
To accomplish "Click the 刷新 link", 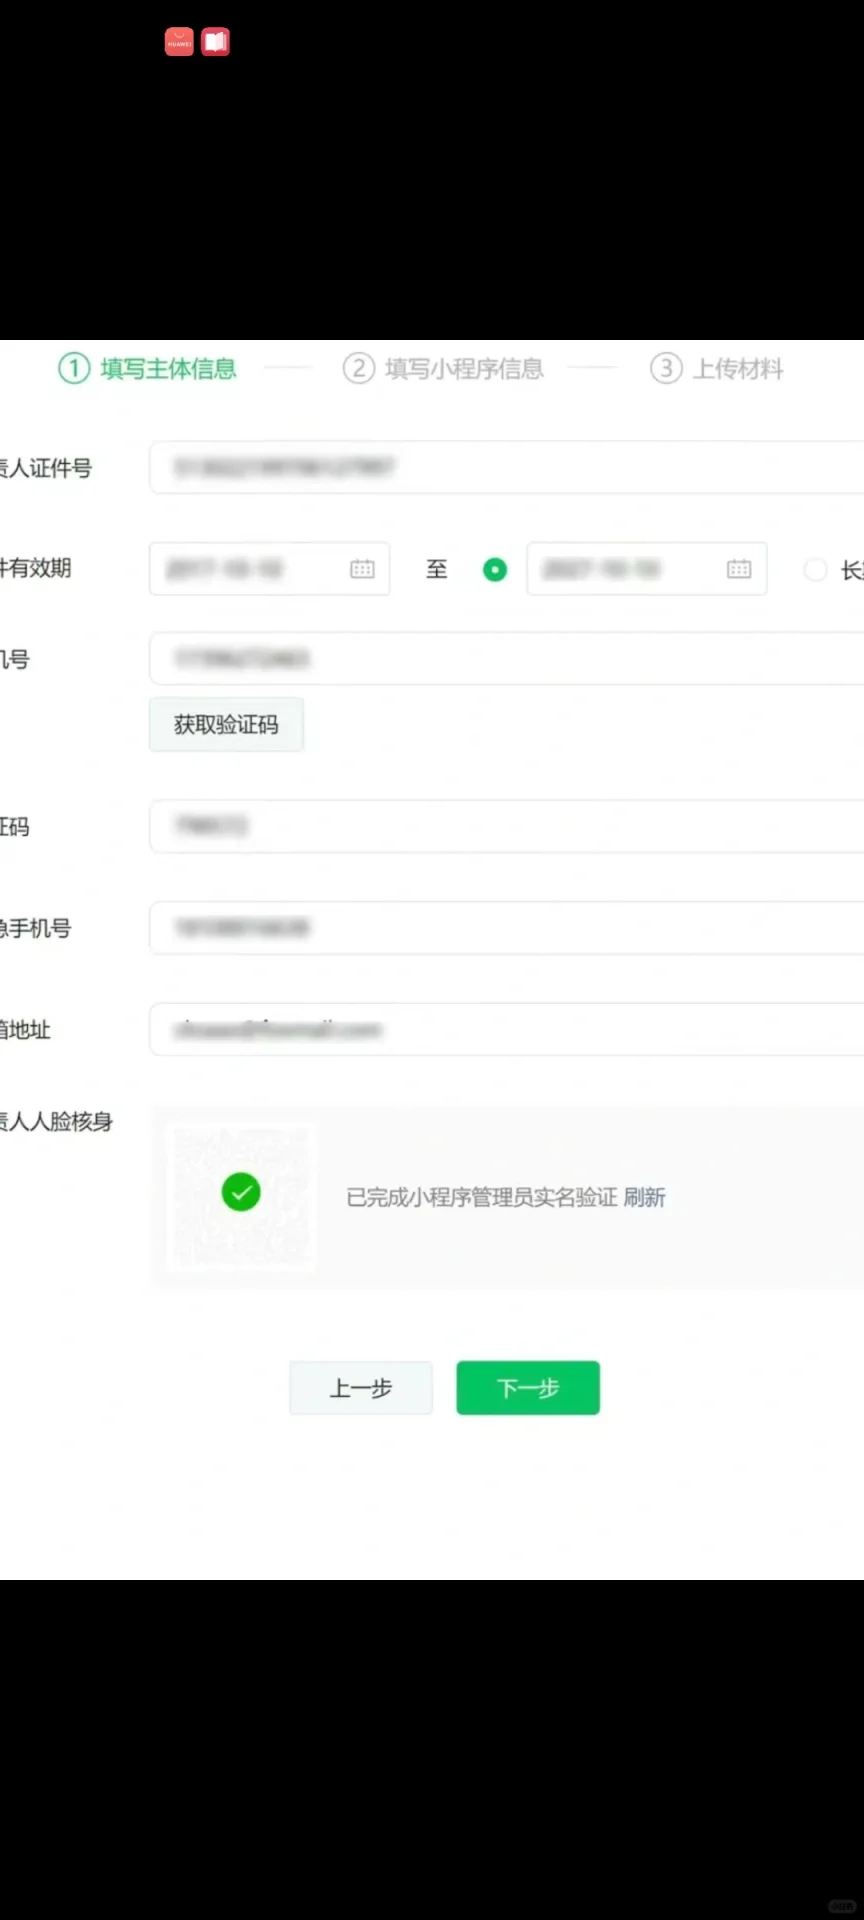I will click(x=645, y=1197).
